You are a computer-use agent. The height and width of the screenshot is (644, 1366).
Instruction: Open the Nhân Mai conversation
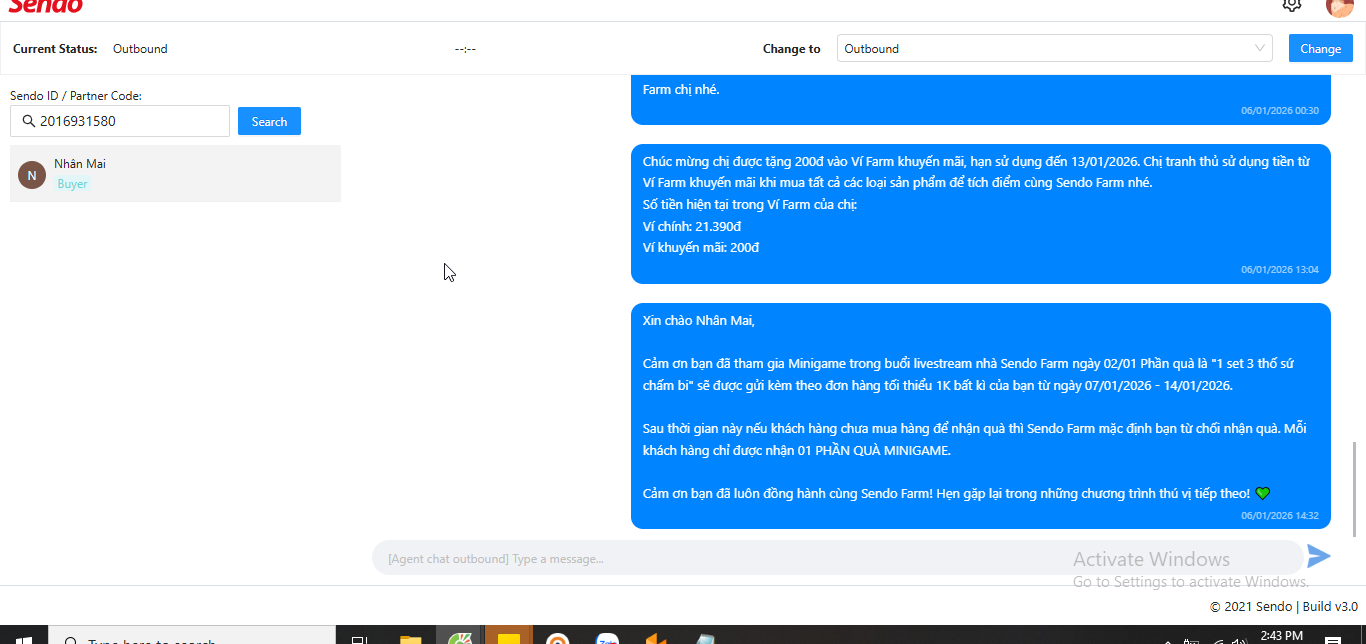(x=175, y=173)
